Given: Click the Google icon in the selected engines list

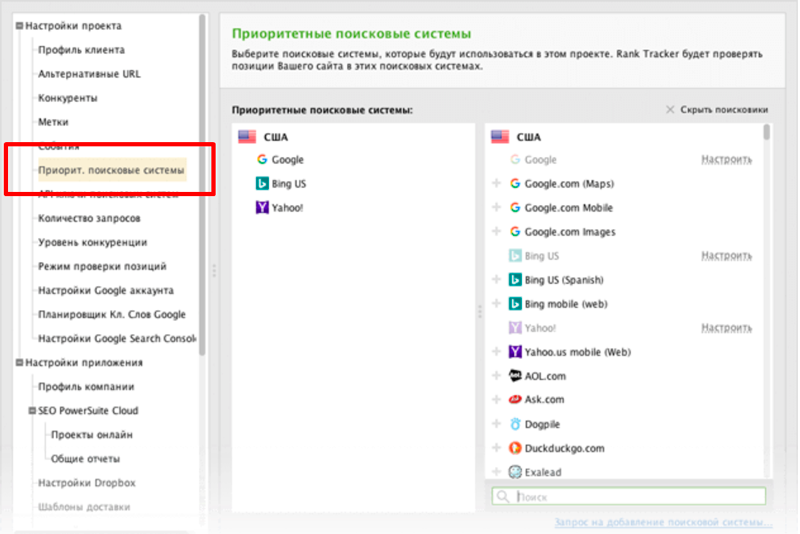Looking at the screenshot, I should (262, 160).
